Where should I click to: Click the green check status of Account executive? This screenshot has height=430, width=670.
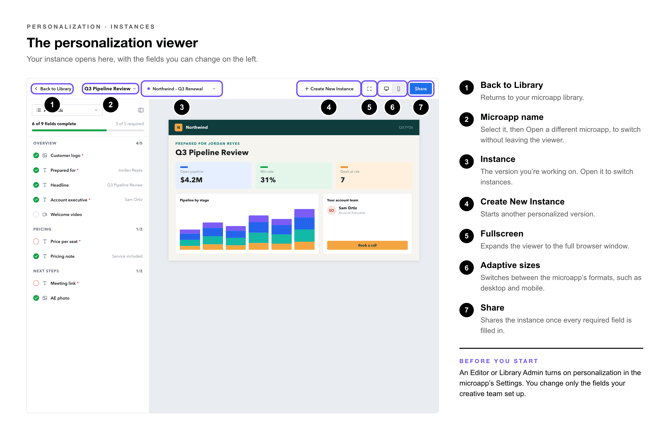tap(36, 200)
